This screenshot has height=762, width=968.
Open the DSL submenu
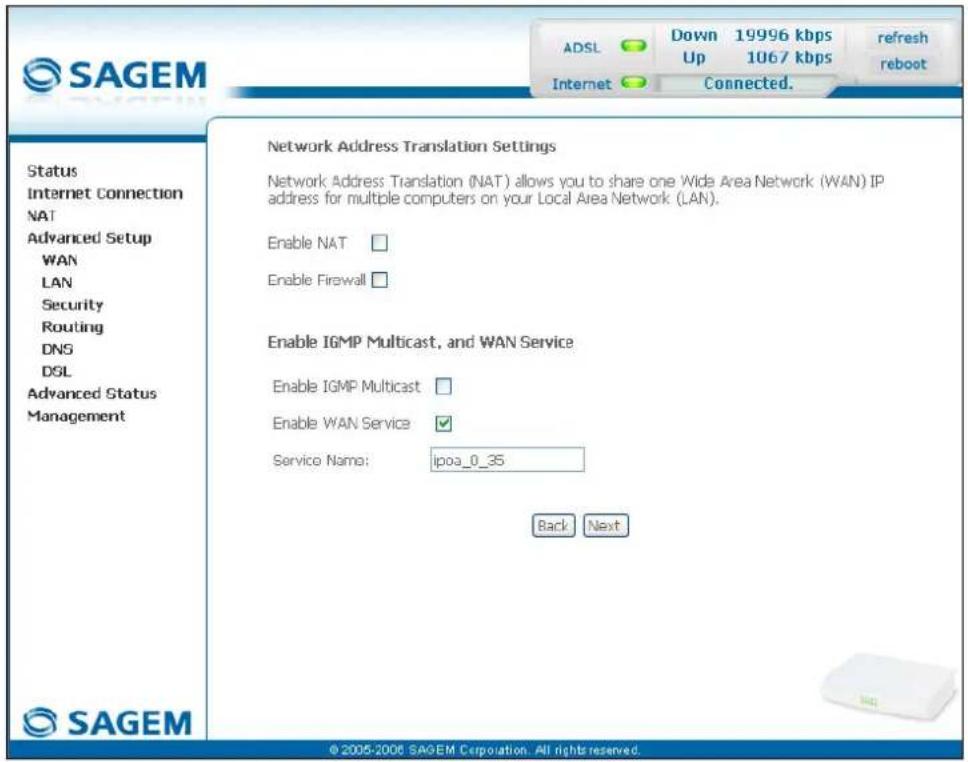click(56, 371)
